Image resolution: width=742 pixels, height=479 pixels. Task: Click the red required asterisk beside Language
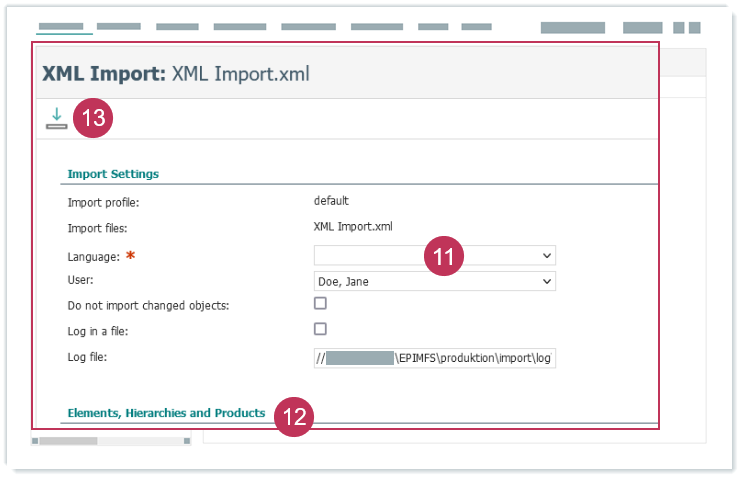coord(129,257)
